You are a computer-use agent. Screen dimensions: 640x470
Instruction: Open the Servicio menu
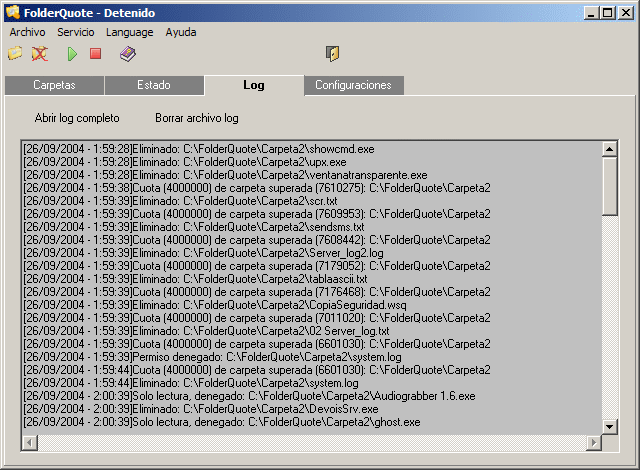coord(76,32)
